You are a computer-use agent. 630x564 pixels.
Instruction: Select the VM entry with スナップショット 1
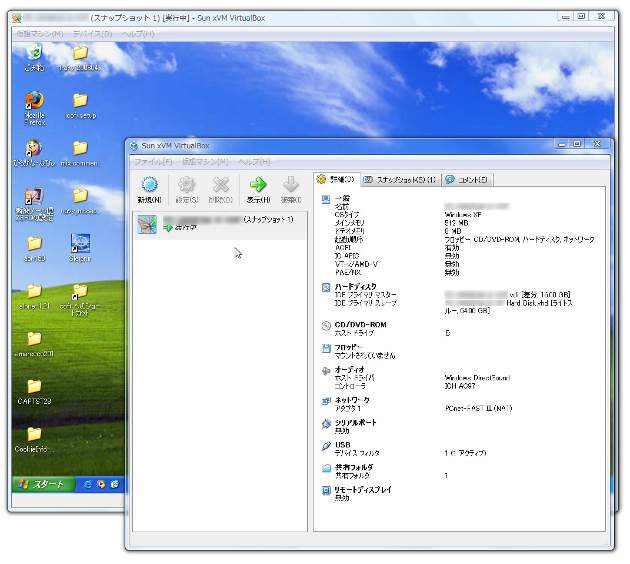220,224
